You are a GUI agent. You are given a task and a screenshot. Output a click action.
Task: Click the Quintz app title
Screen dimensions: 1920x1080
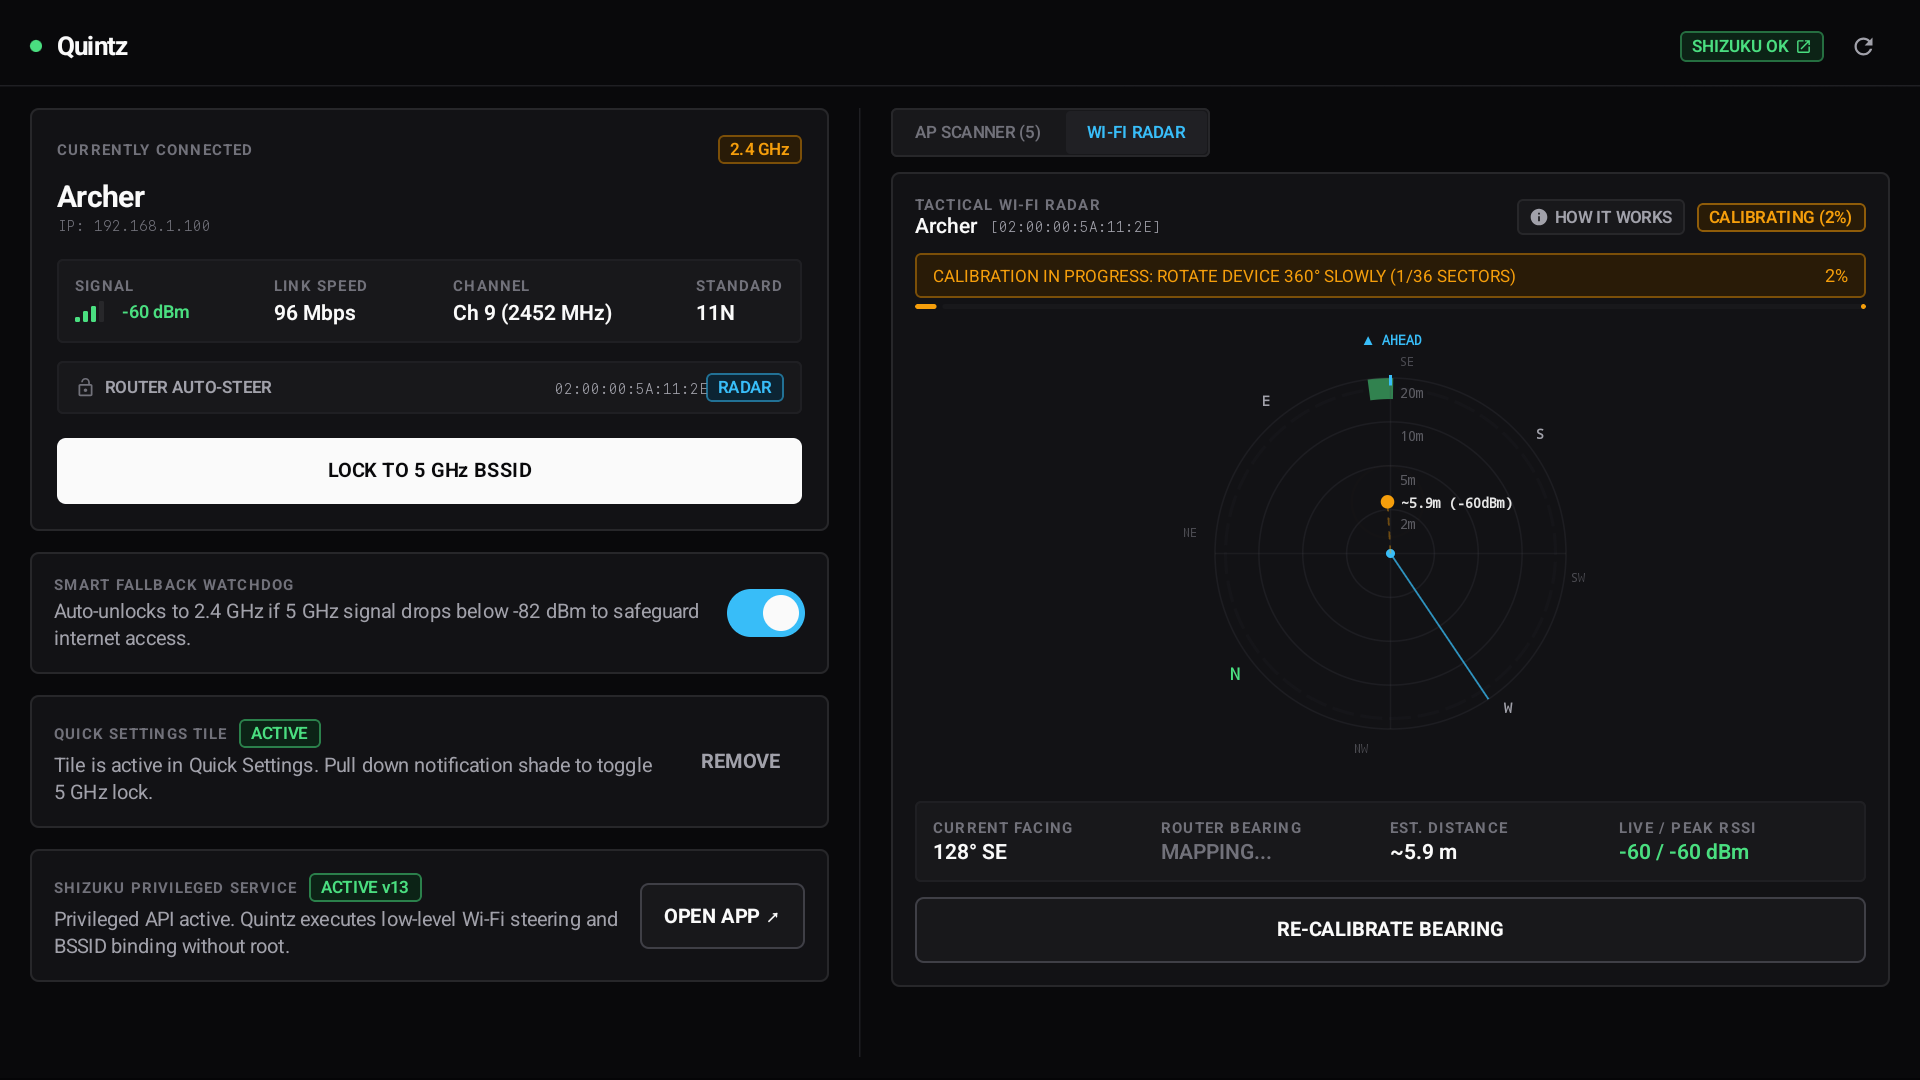pos(92,46)
